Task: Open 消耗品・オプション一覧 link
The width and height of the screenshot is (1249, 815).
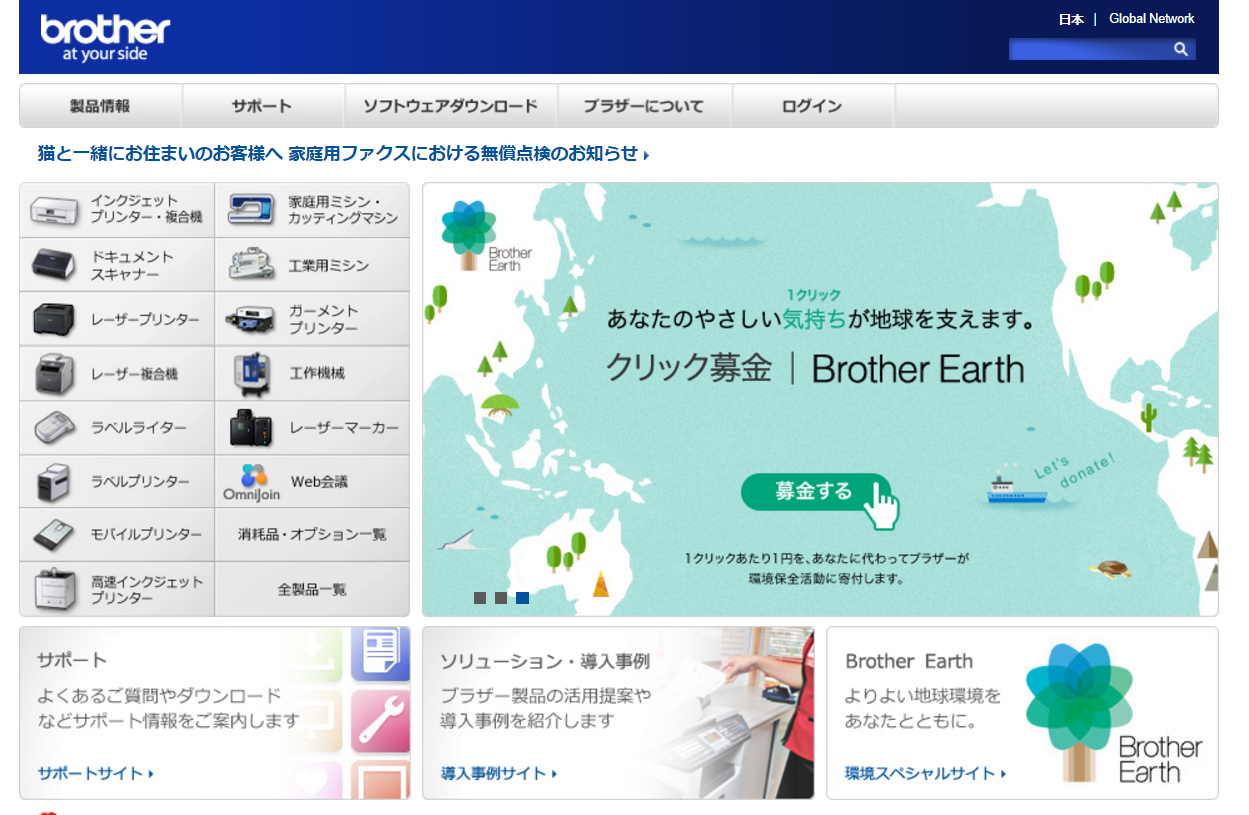Action: coord(312,535)
